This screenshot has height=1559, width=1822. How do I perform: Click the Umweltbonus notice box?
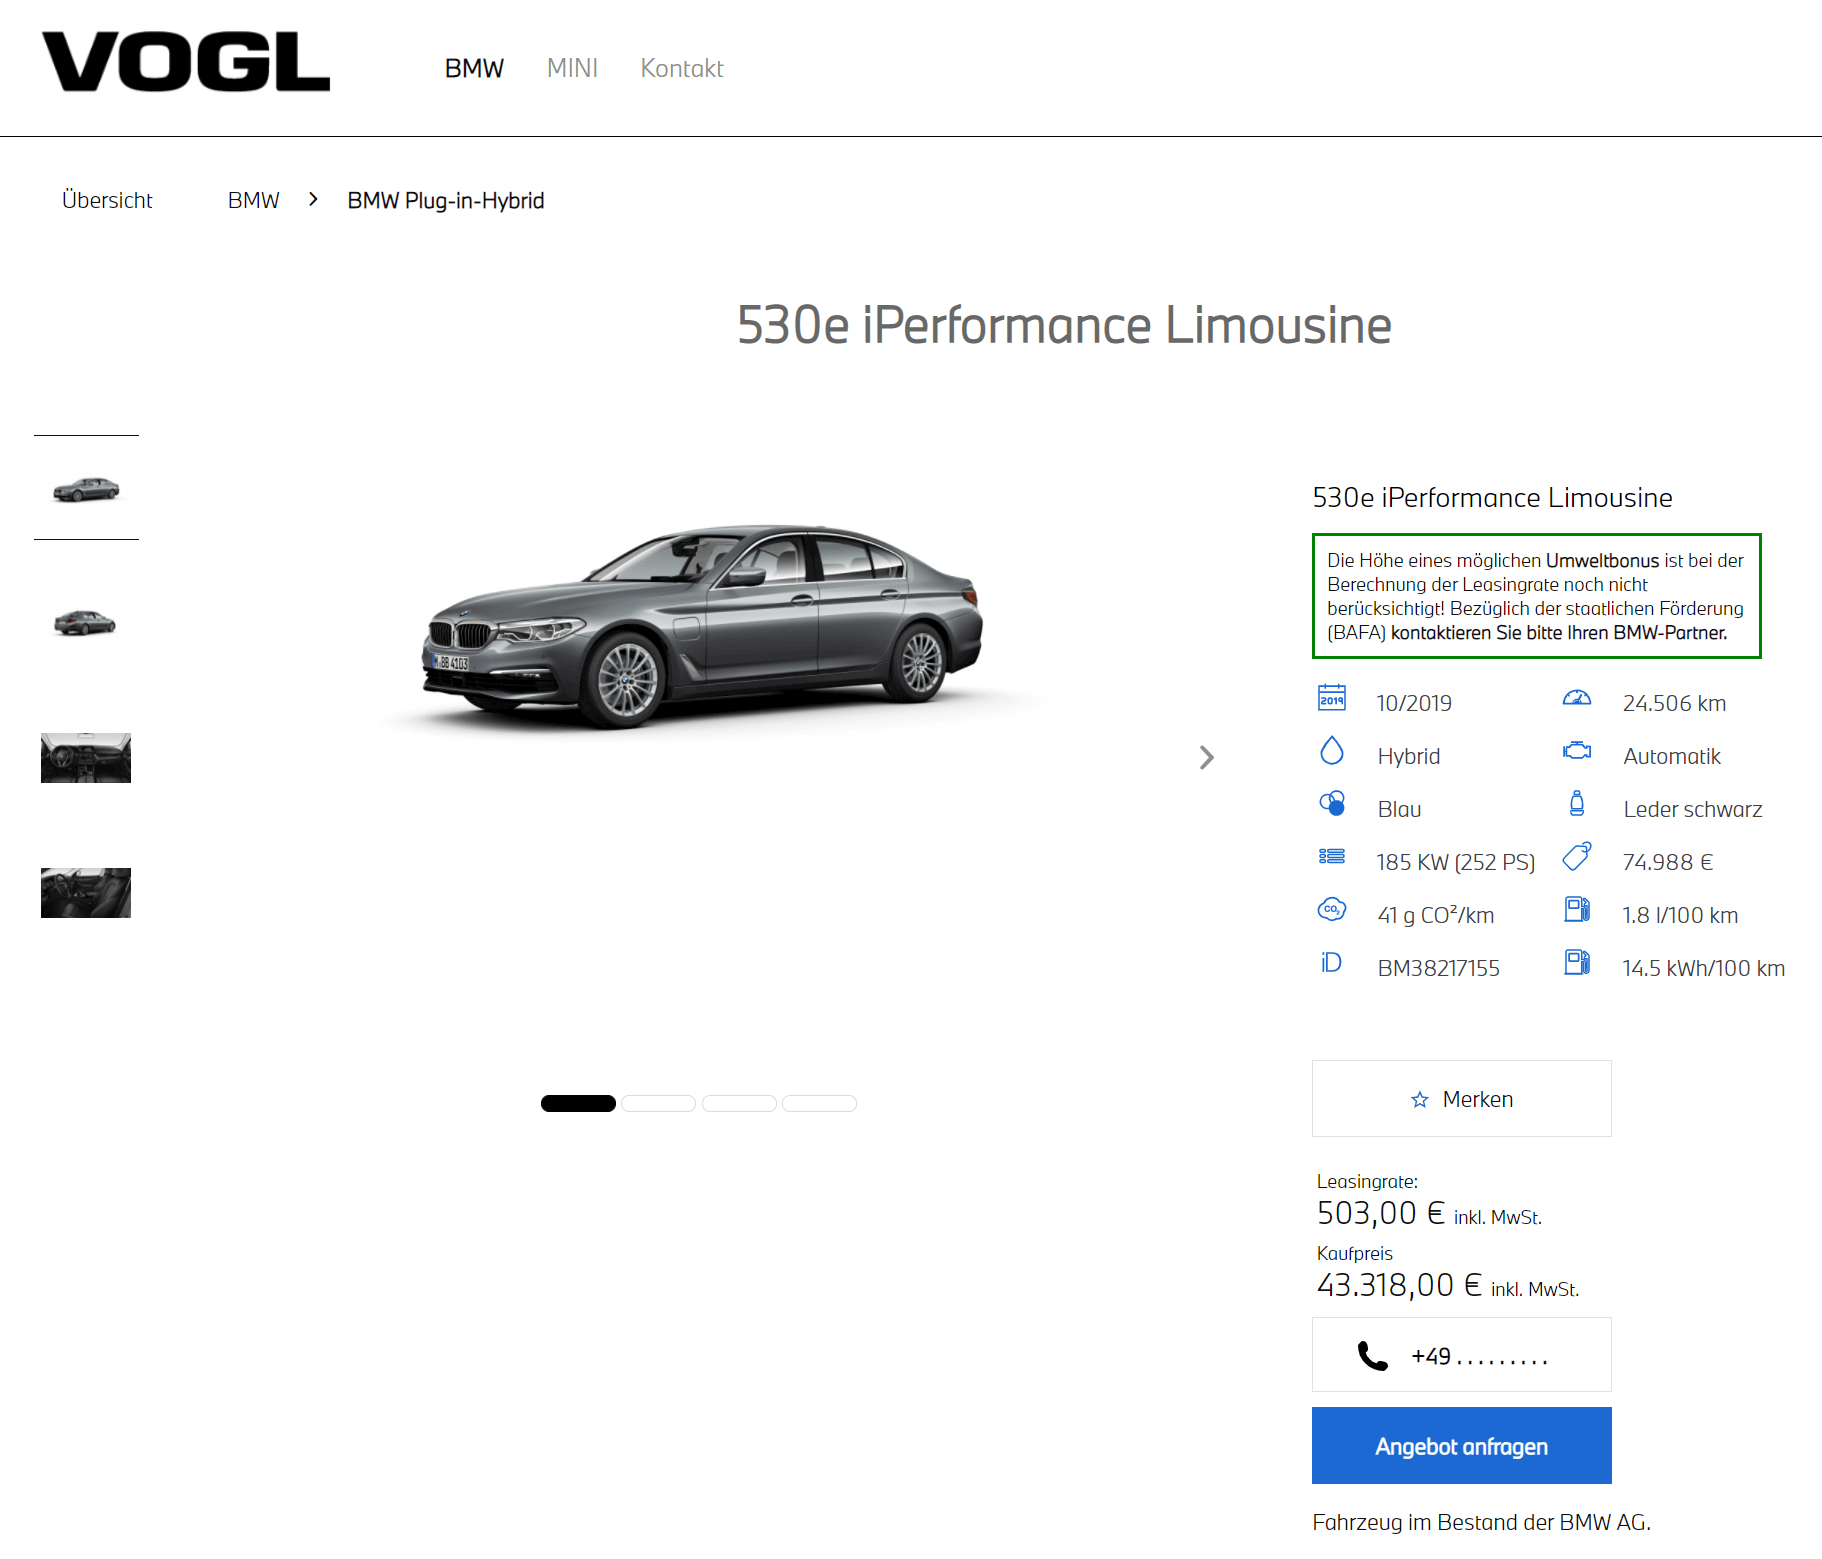pyautogui.click(x=1537, y=596)
